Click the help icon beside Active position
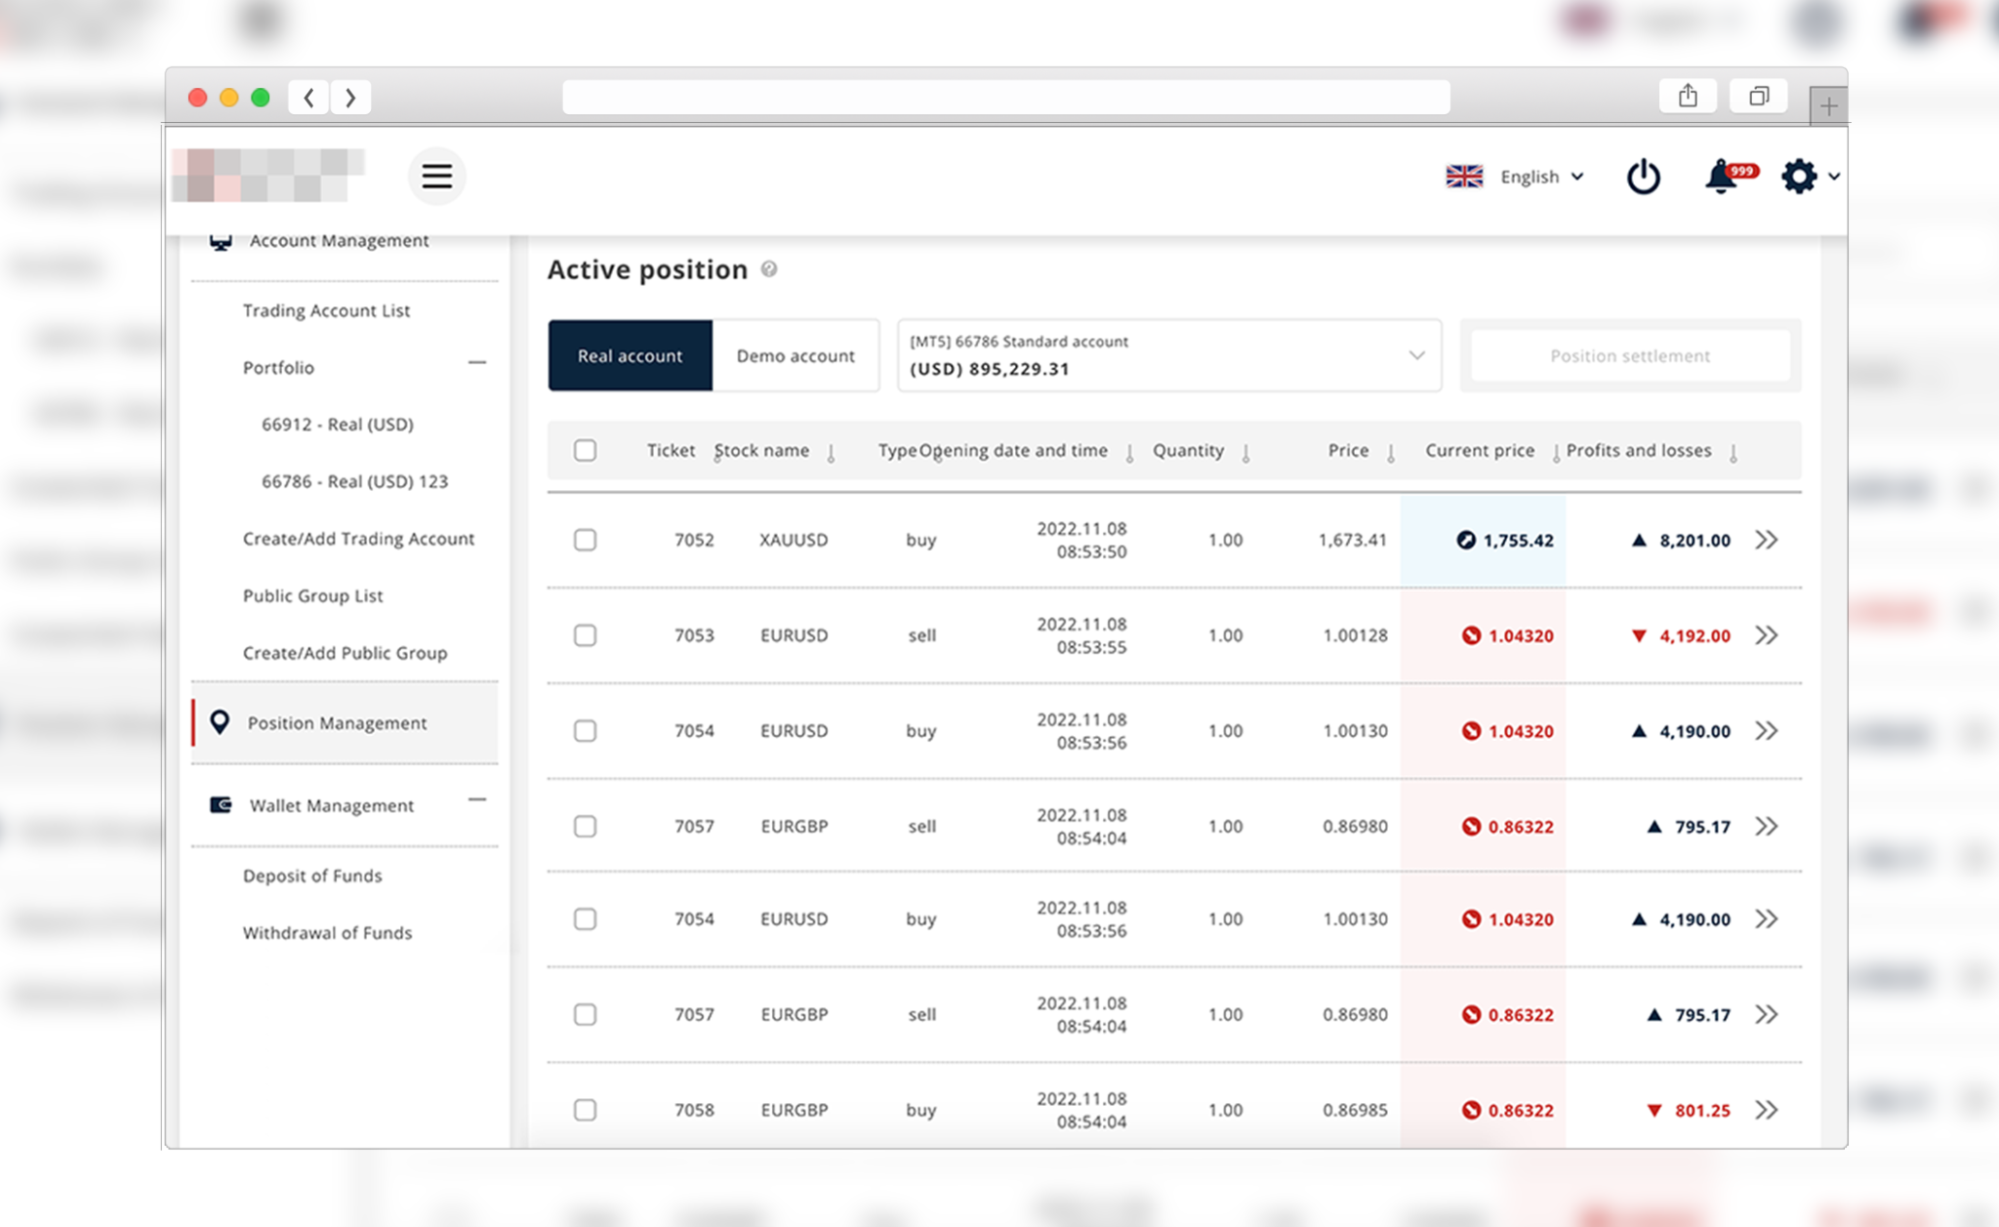Screen dimensions: 1999x1227 tap(769, 269)
